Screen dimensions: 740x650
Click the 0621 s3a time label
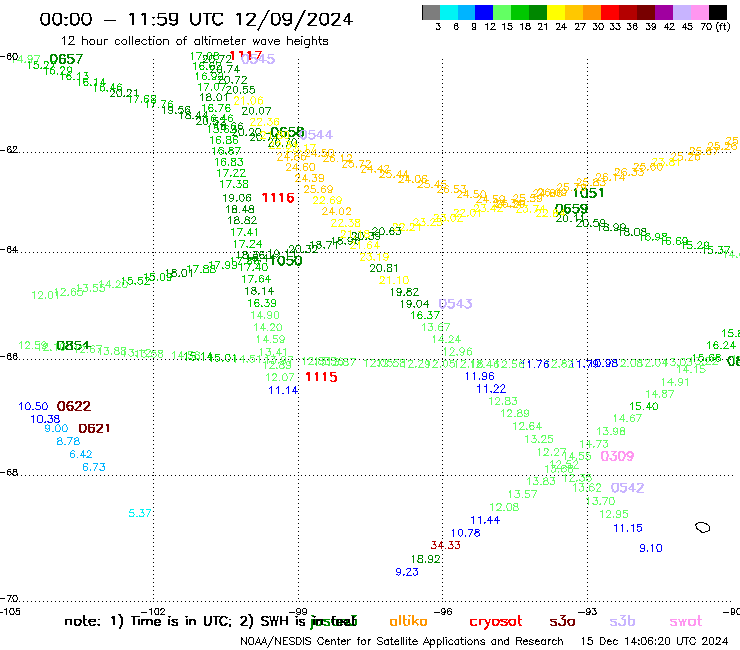tap(94, 428)
